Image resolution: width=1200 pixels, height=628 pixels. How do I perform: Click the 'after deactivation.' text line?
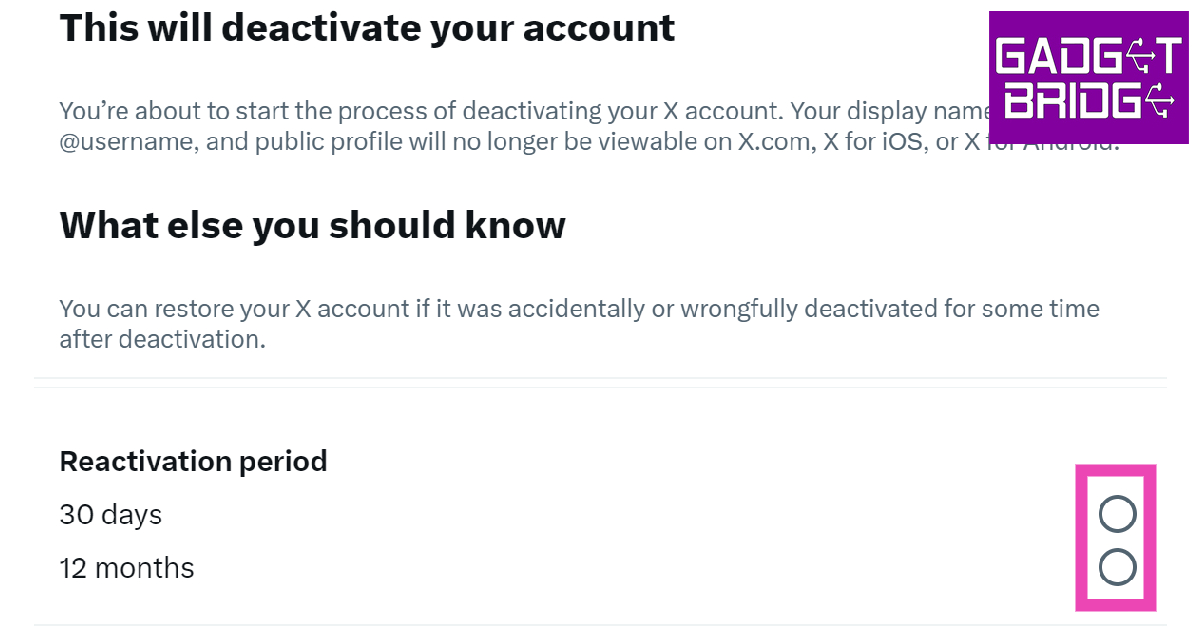[162, 339]
